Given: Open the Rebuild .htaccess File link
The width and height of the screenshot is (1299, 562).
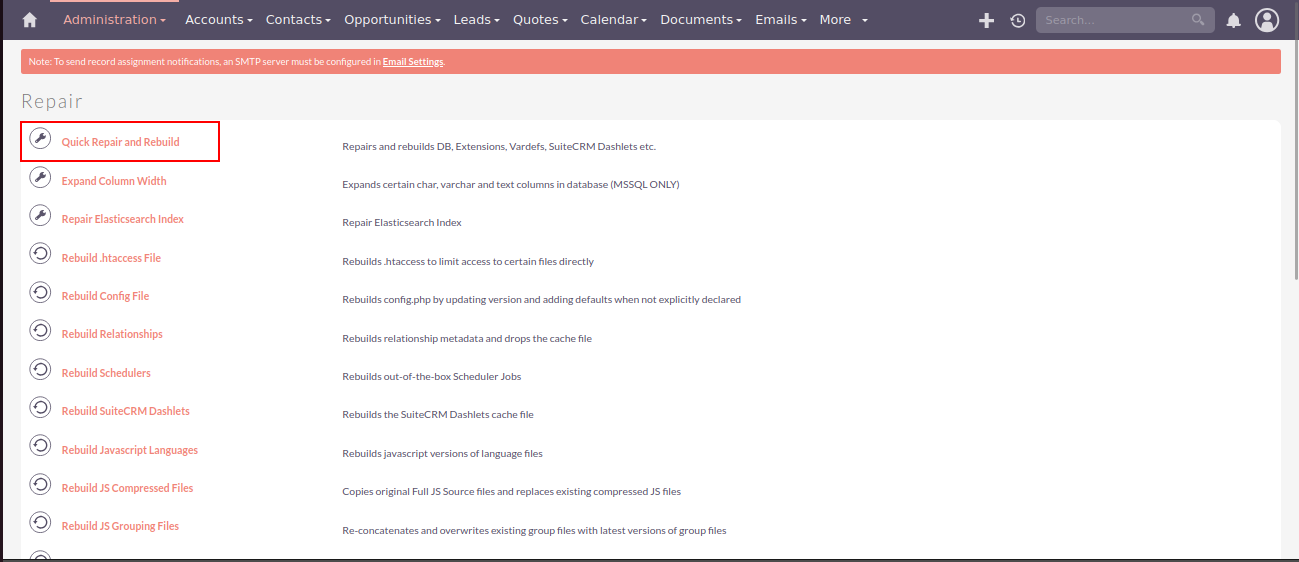Looking at the screenshot, I should 111,258.
